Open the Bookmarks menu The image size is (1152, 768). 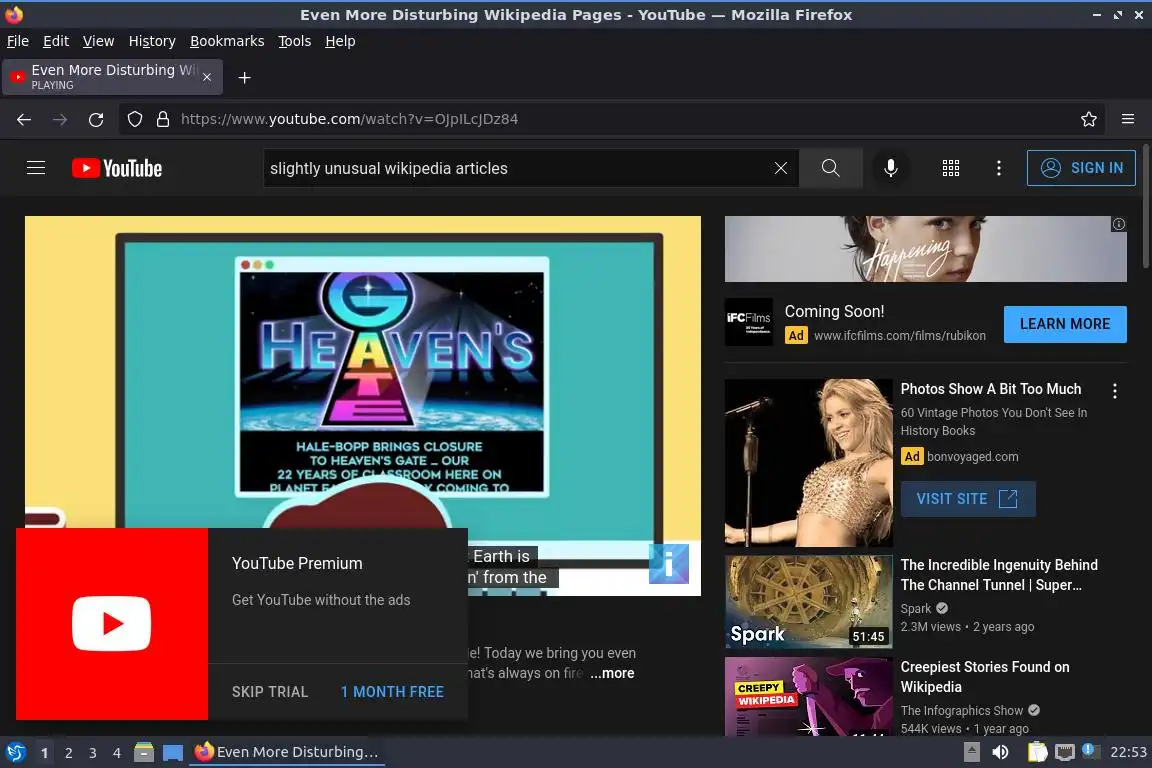[x=227, y=41]
